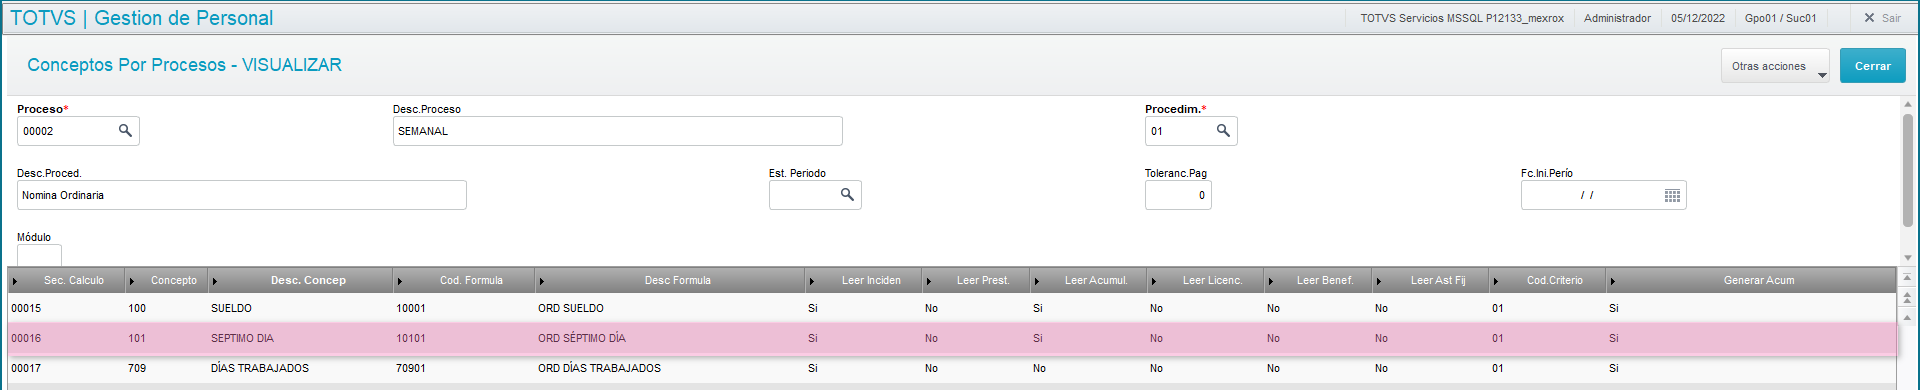
Task: Select row 00015 SUELDO
Action: coord(952,308)
